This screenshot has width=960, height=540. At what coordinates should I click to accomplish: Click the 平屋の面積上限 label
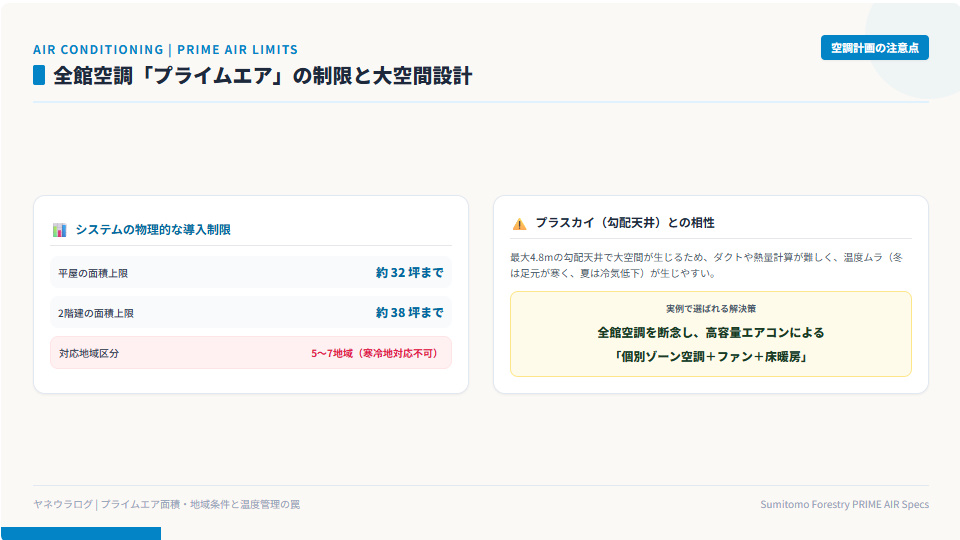click(x=93, y=273)
